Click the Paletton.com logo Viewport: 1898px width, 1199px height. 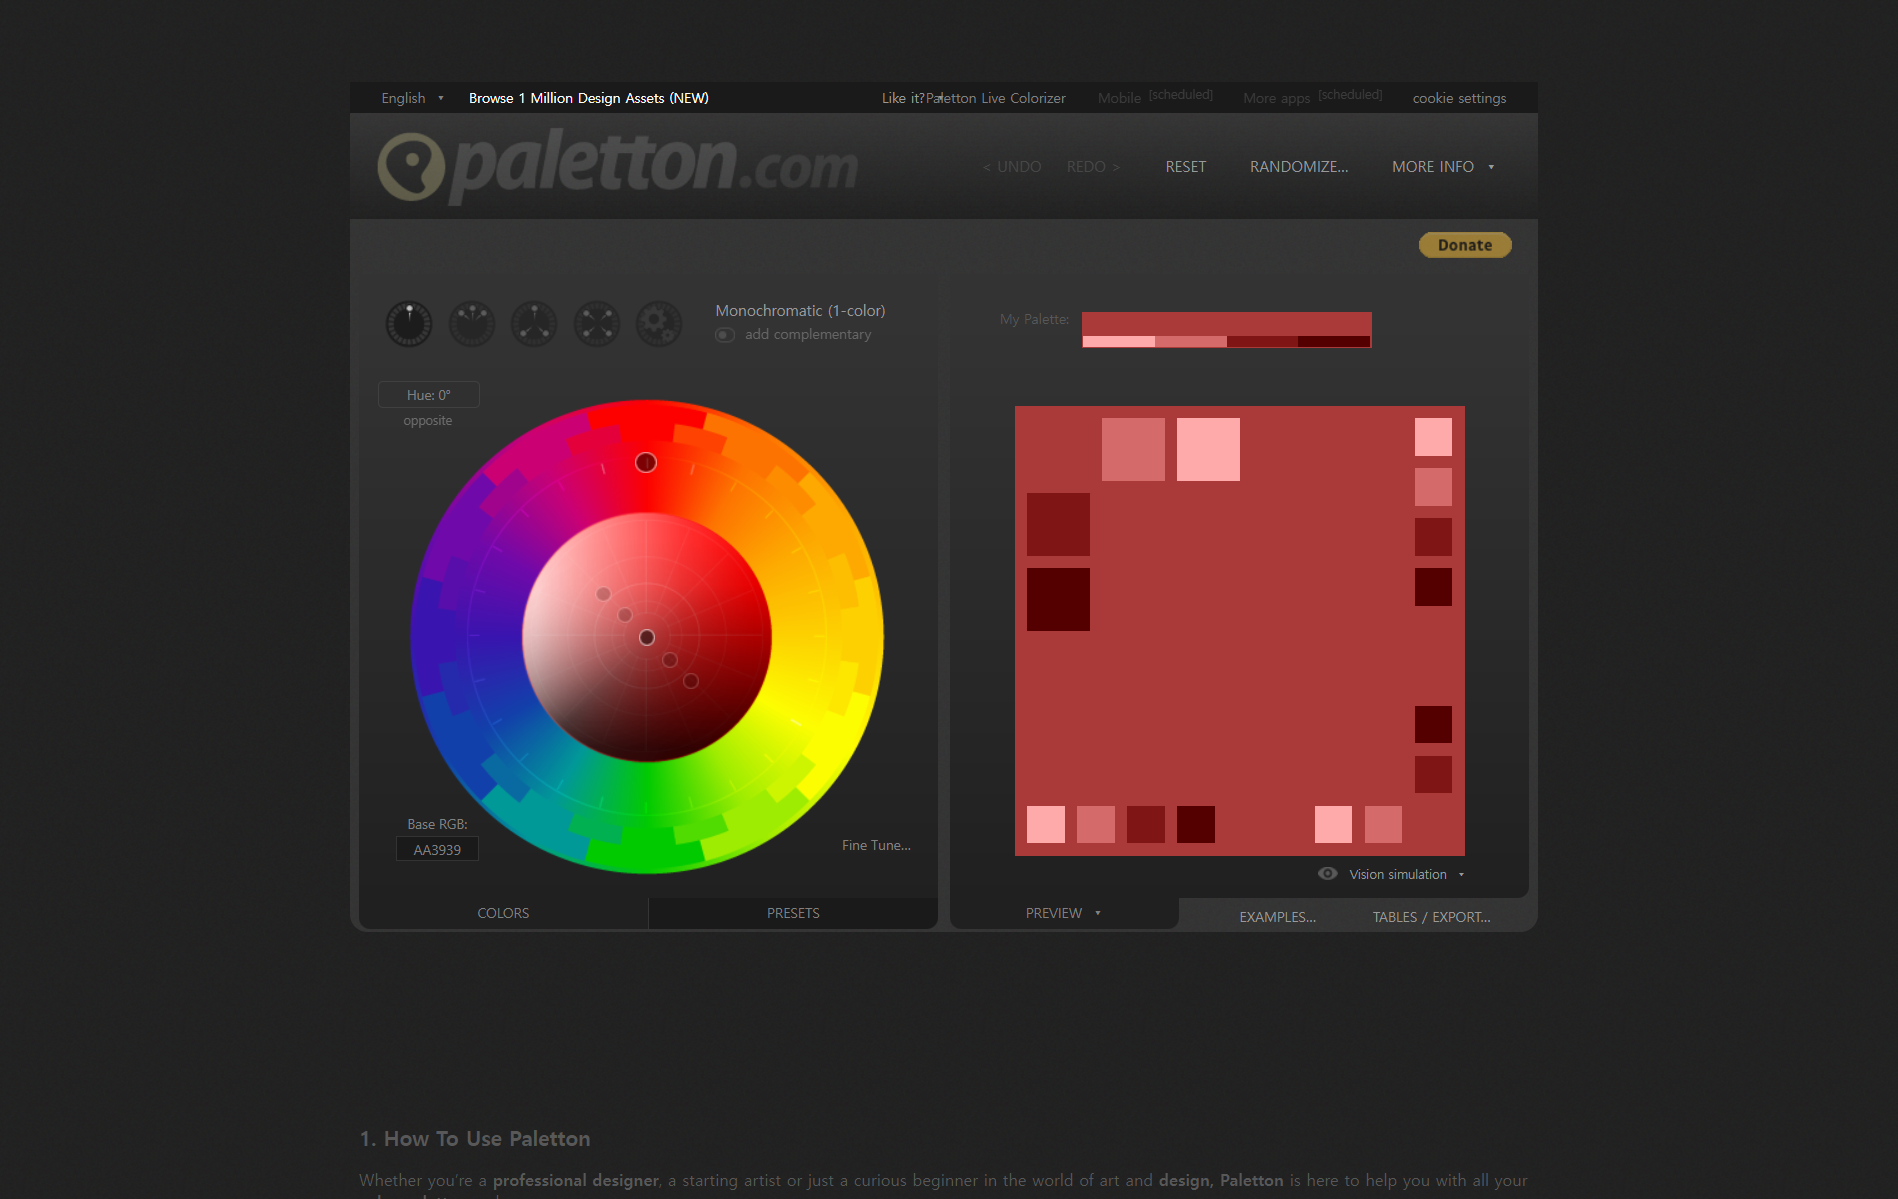click(x=617, y=165)
